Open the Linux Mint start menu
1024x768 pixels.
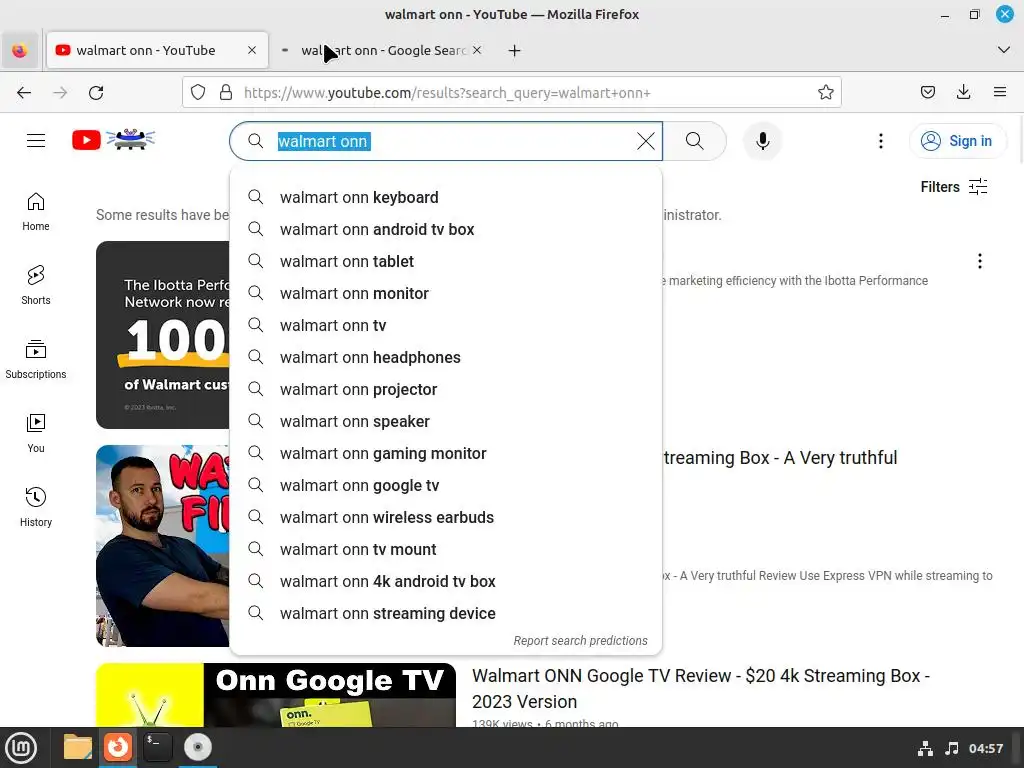pyautogui.click(x=21, y=748)
